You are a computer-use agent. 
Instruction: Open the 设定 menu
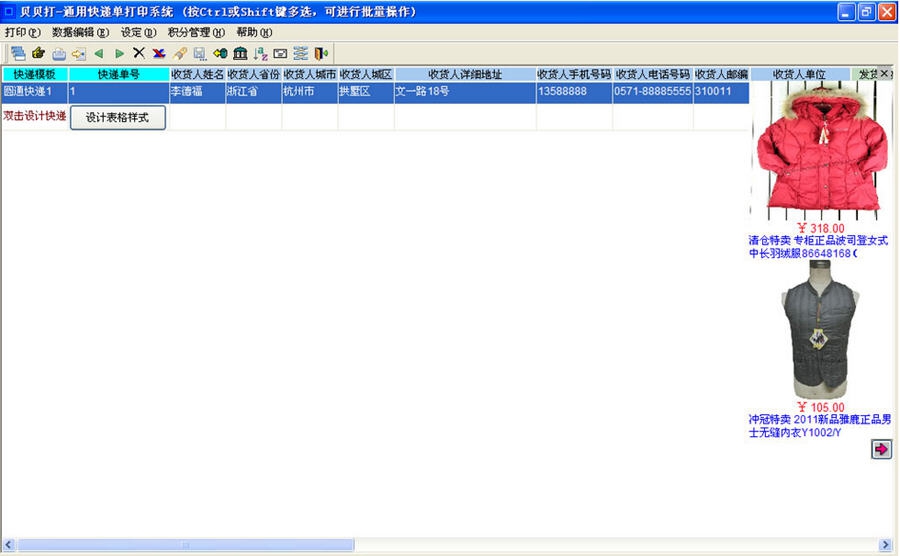[x=138, y=33]
